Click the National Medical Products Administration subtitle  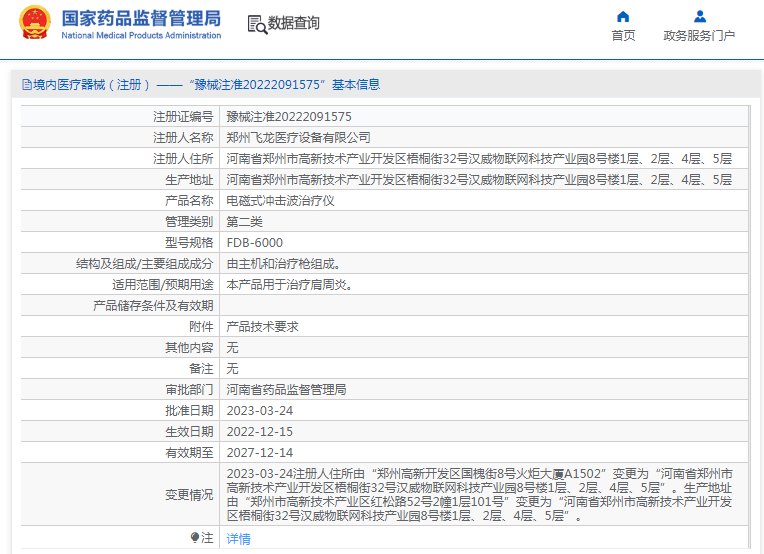click(x=141, y=35)
